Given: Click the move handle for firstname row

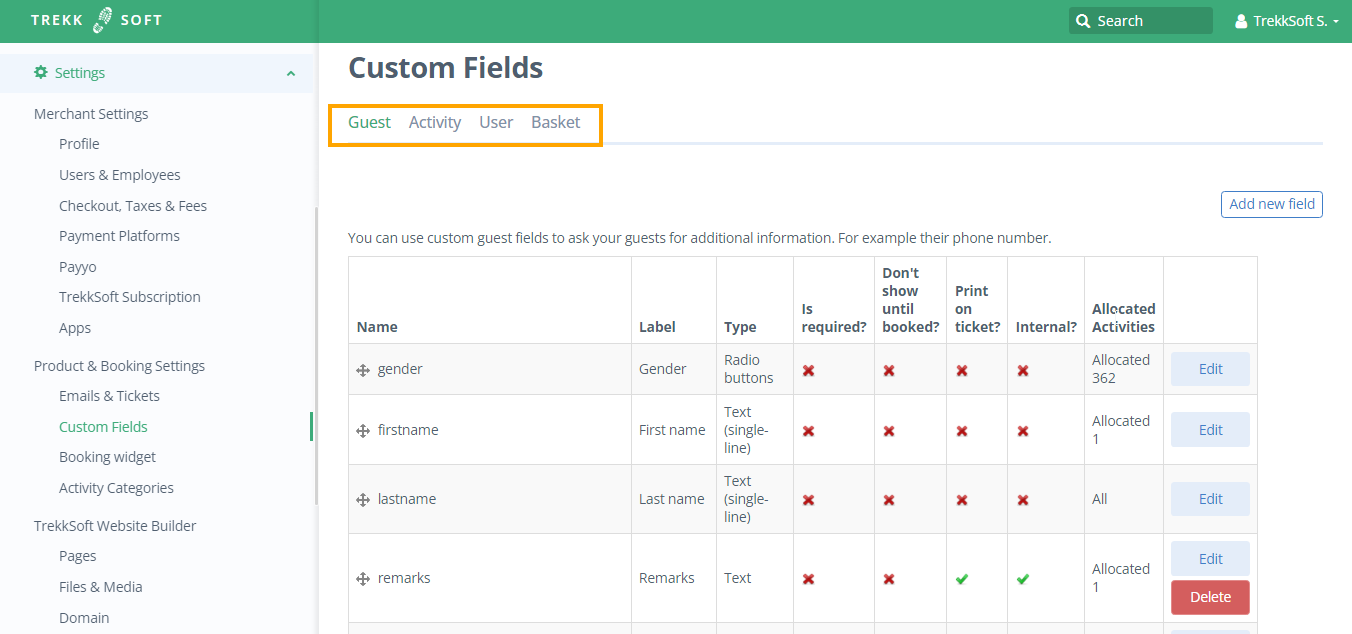Looking at the screenshot, I should coord(363,431).
